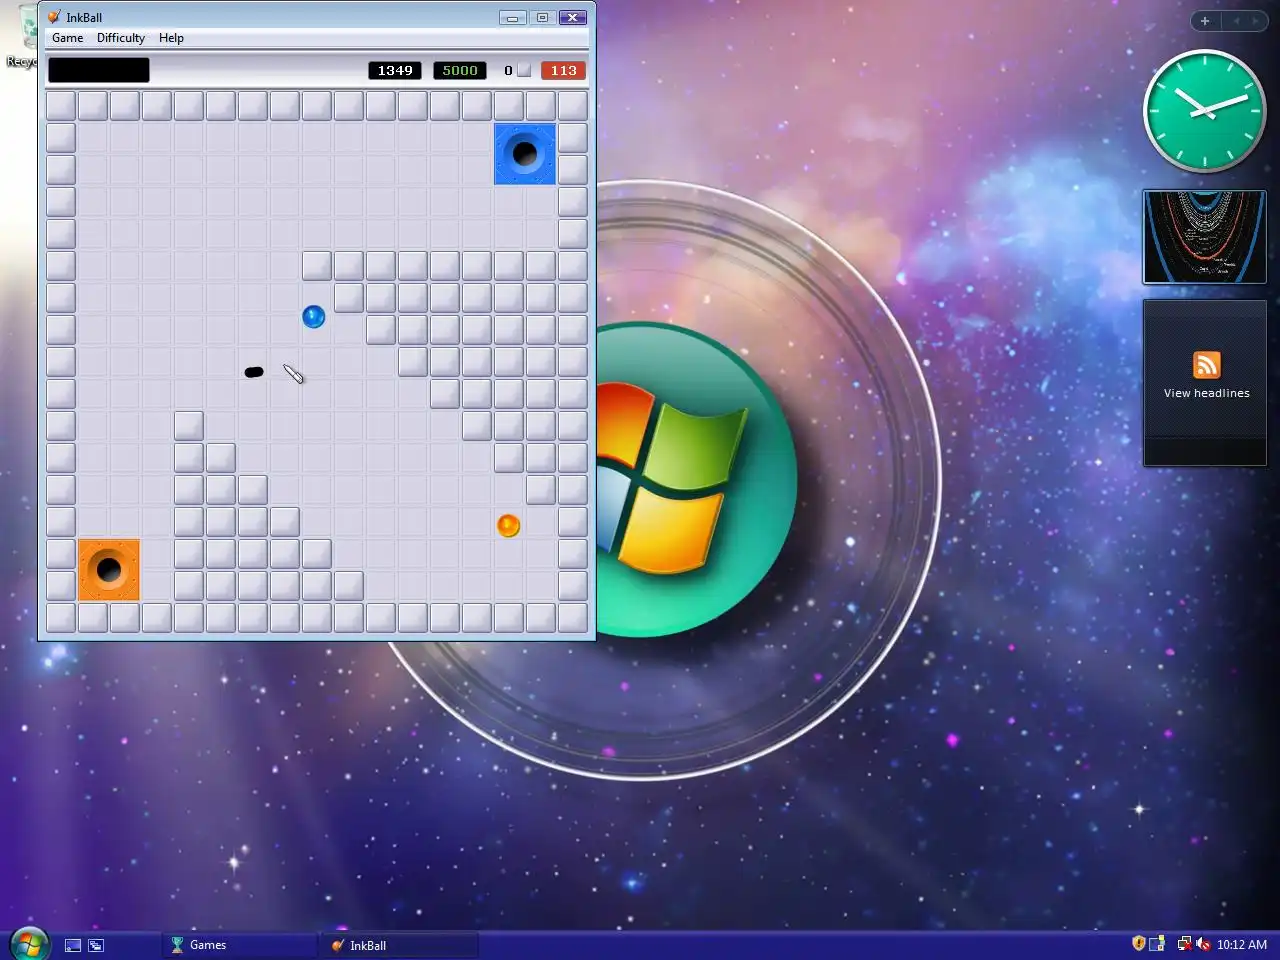This screenshot has height=960, width=1280.
Task: Click the orange RSS feed icon
Action: pos(1207,365)
